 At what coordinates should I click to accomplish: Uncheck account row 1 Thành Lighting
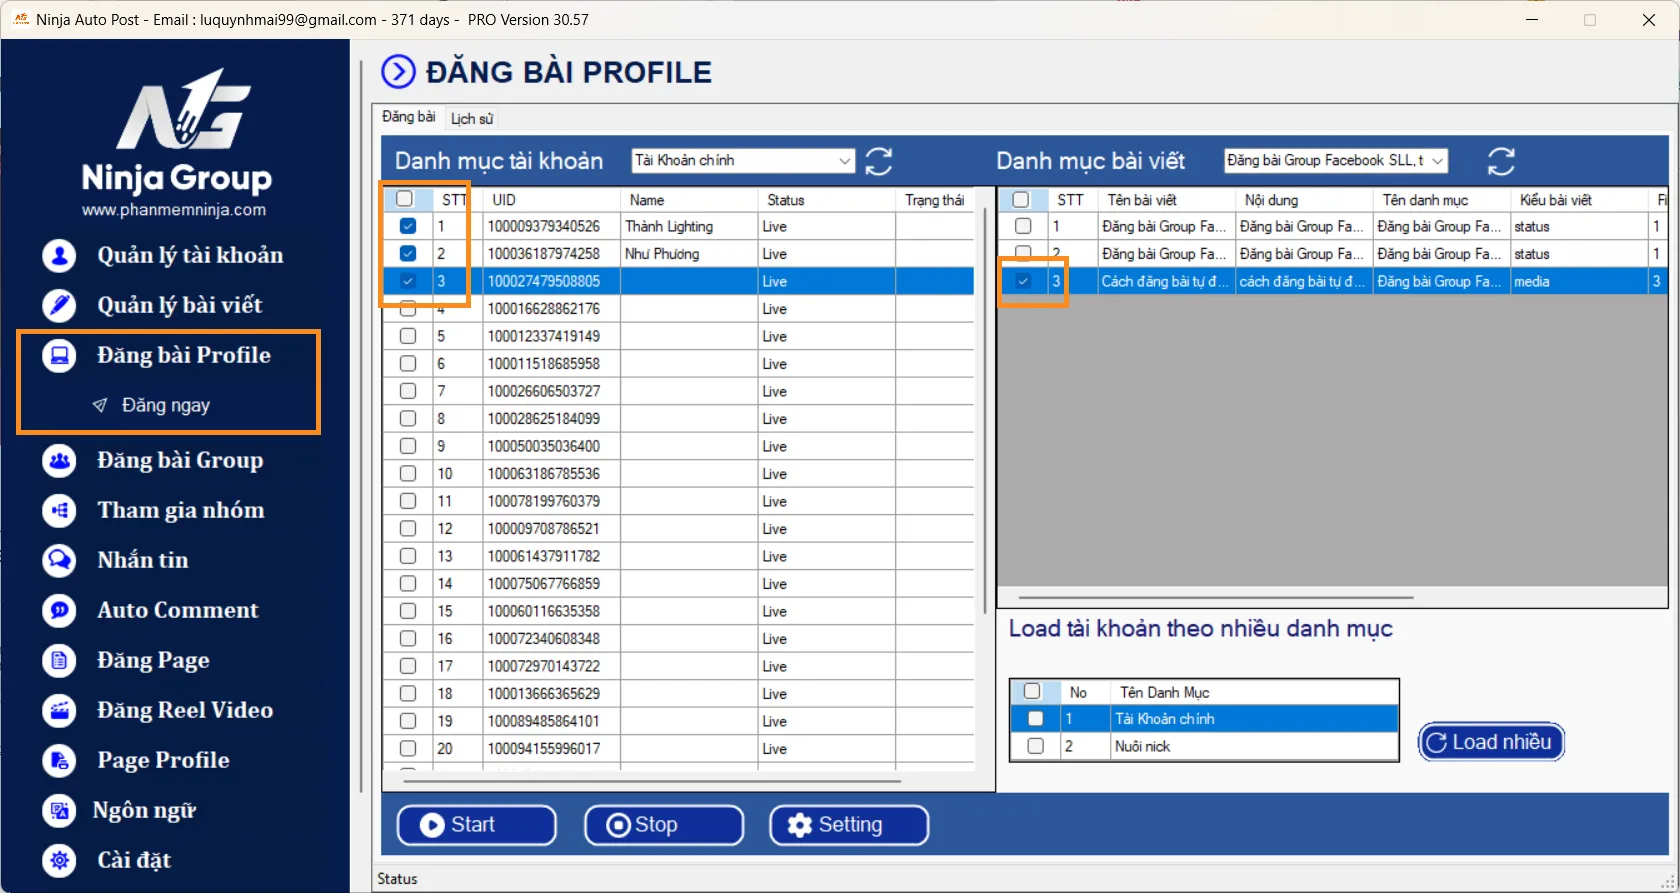point(408,226)
